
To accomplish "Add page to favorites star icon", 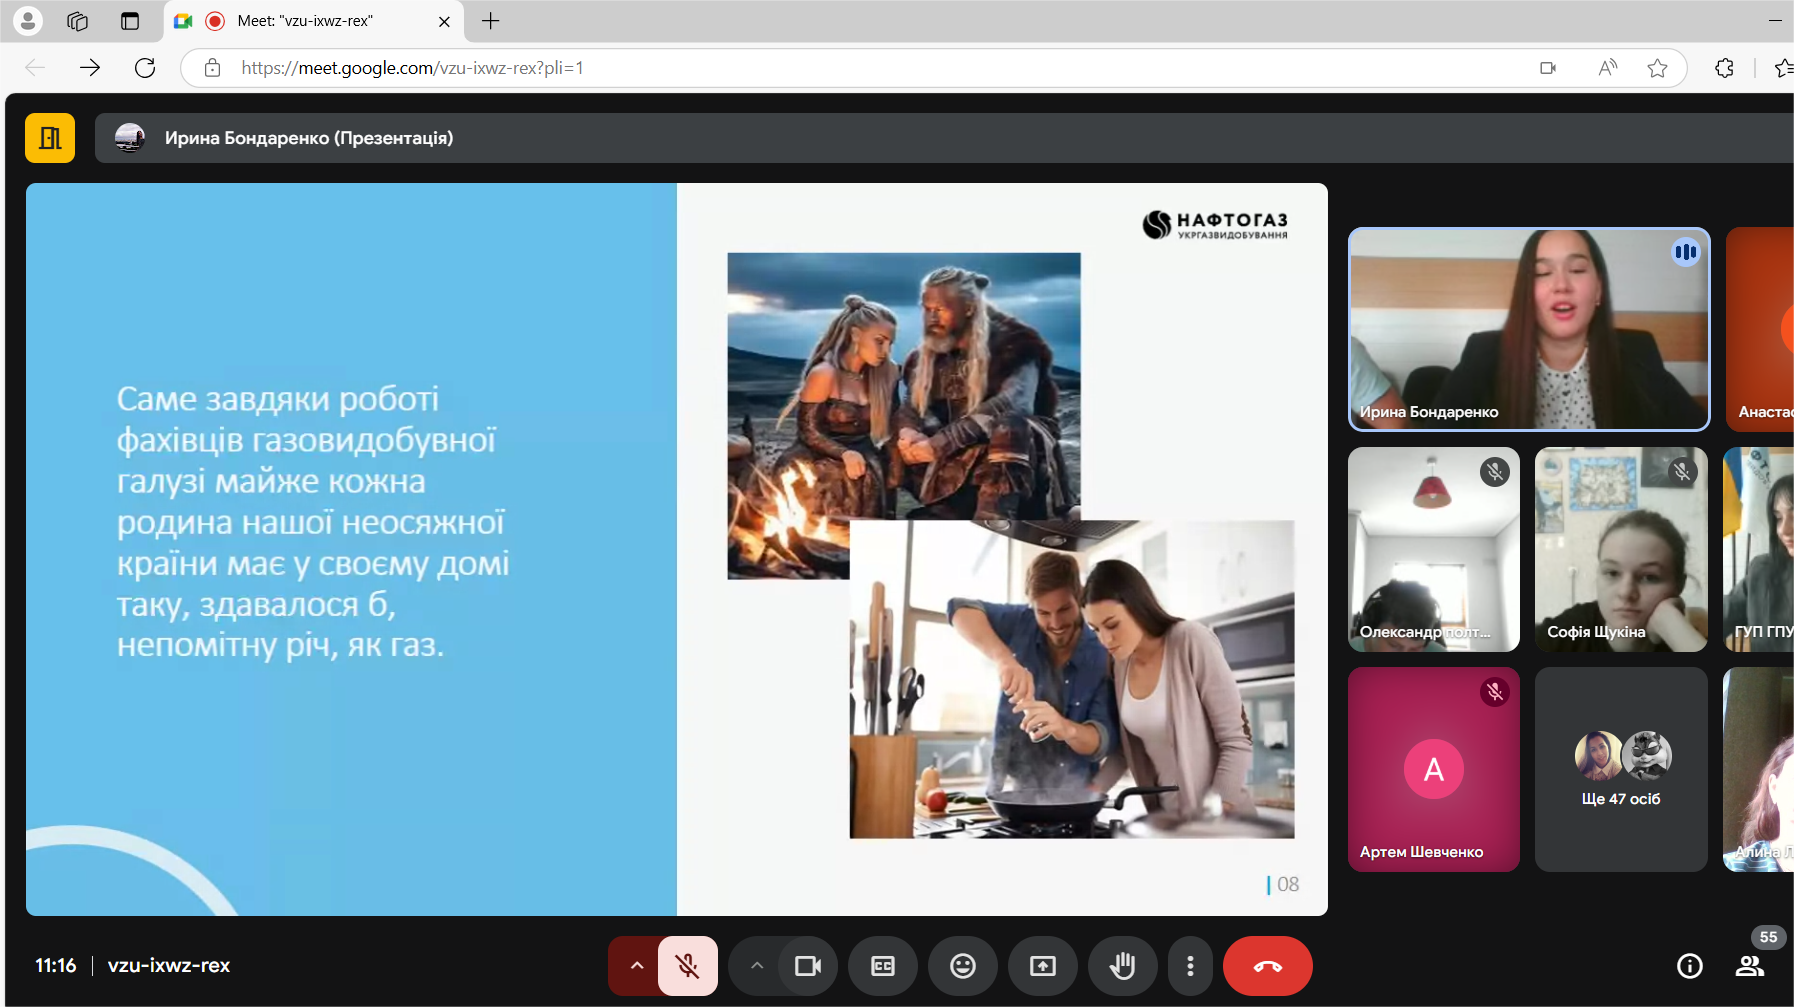I will [1657, 68].
